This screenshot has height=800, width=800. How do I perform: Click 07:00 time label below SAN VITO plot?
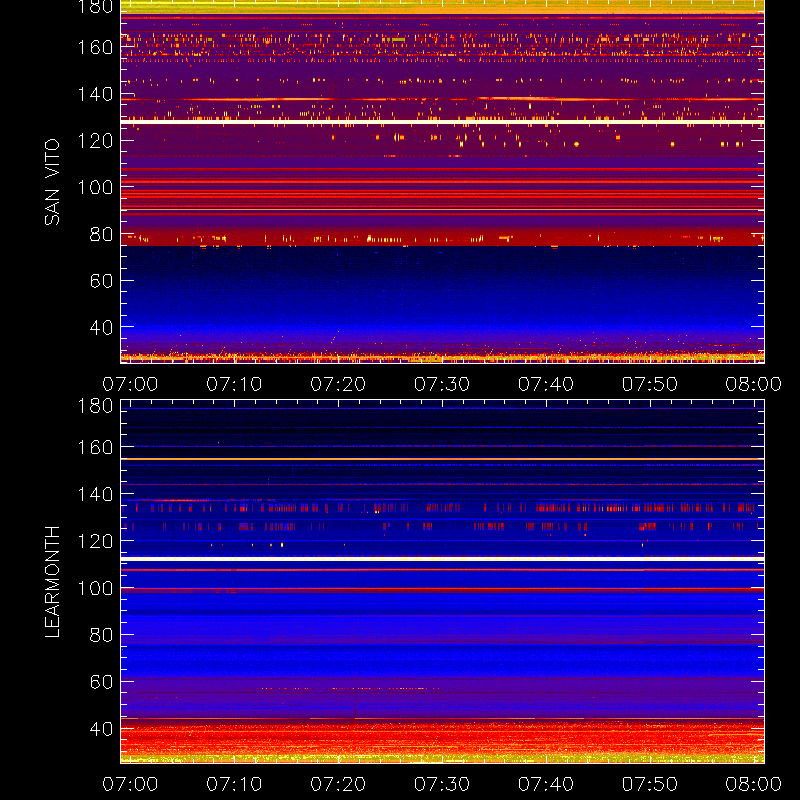(130, 384)
